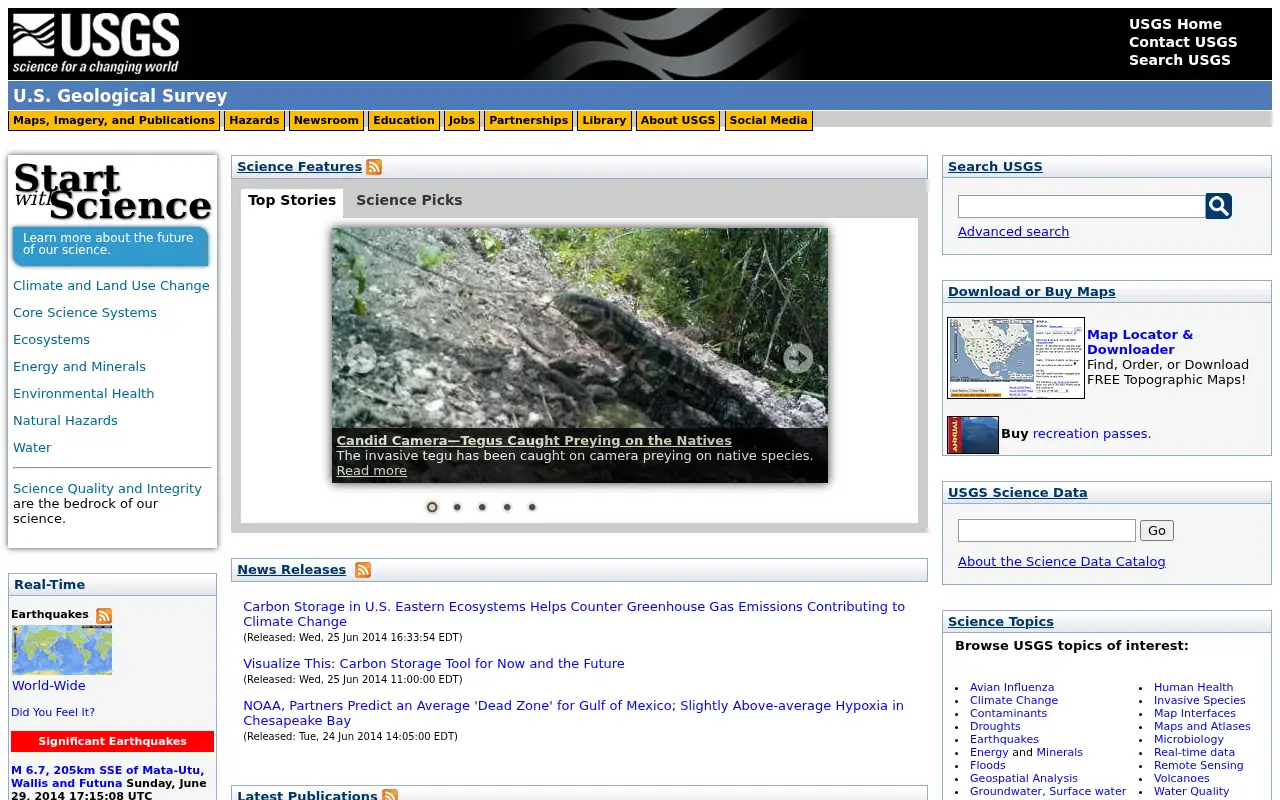The width and height of the screenshot is (1280, 800).
Task: Read more about the tegu story
Action: click(x=371, y=471)
